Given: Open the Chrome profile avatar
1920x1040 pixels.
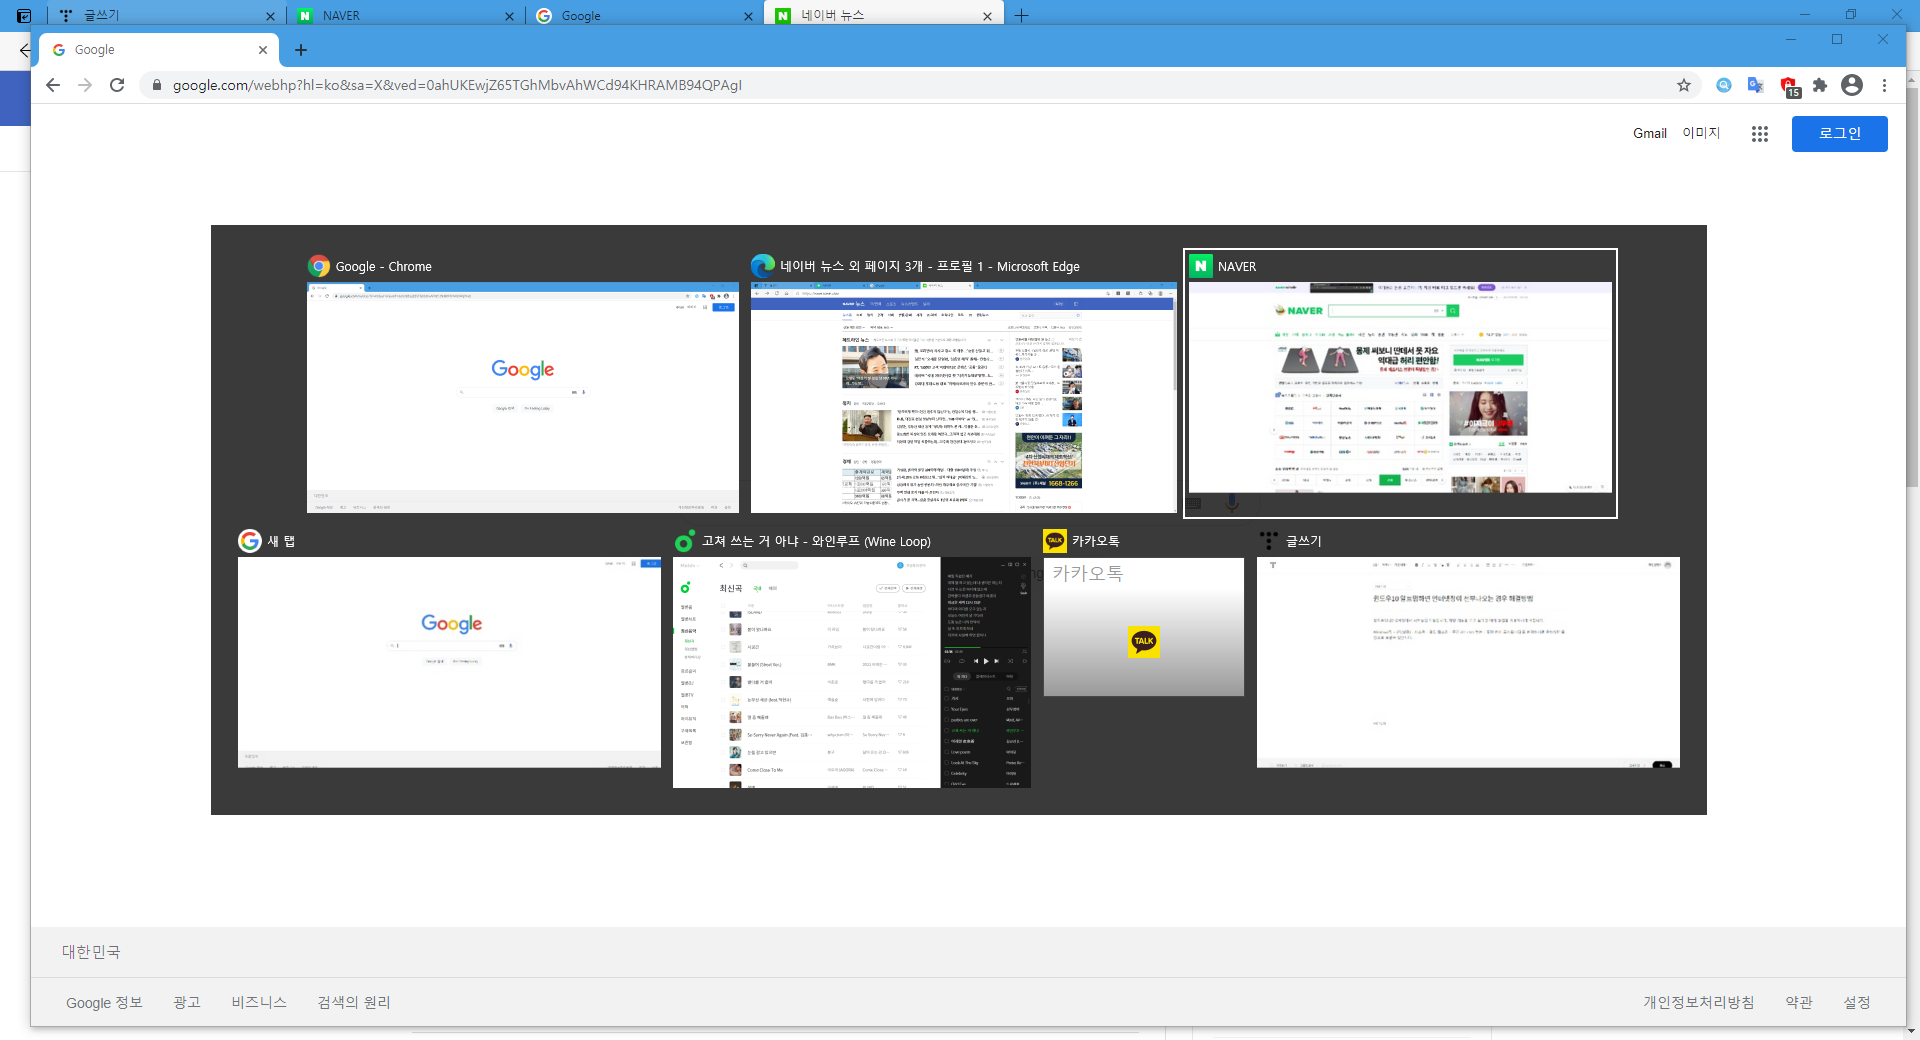Looking at the screenshot, I should (1852, 85).
